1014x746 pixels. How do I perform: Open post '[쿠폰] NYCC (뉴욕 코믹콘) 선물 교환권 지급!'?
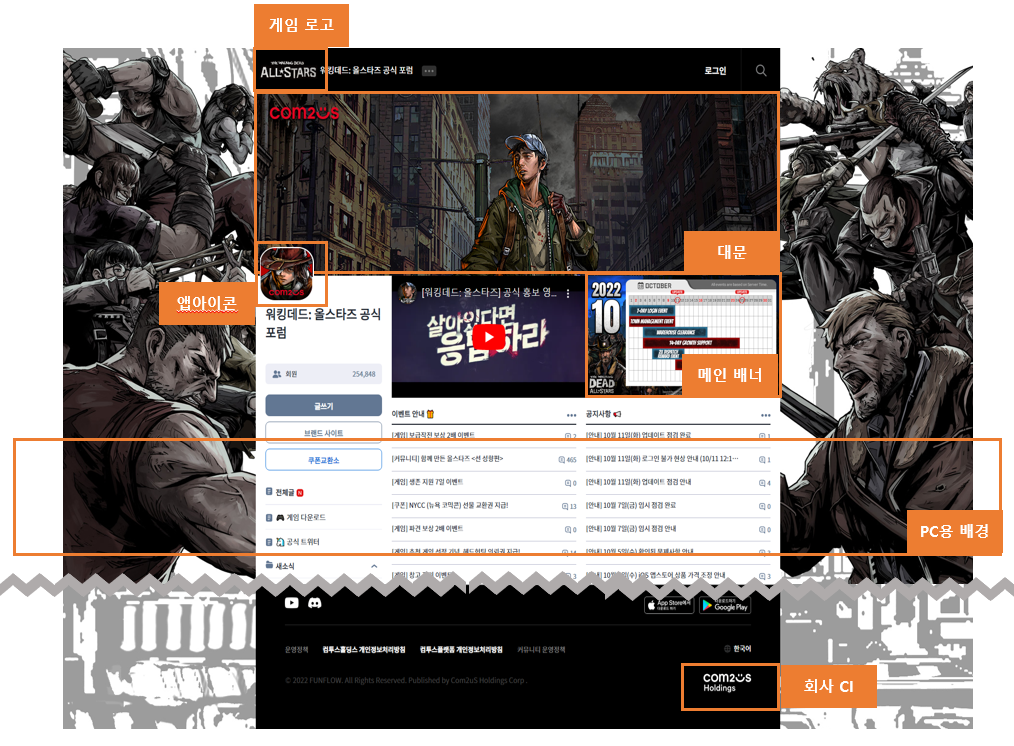(450, 505)
